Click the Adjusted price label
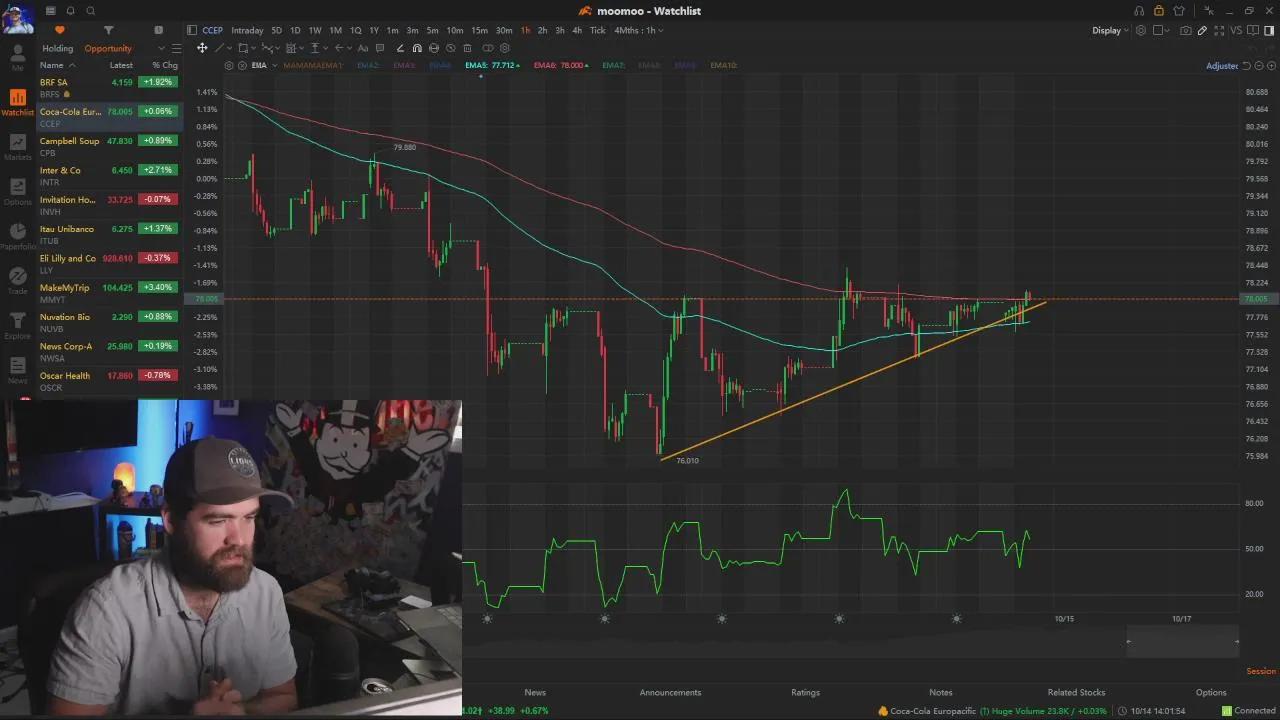Image resolution: width=1280 pixels, height=720 pixels. [1222, 66]
